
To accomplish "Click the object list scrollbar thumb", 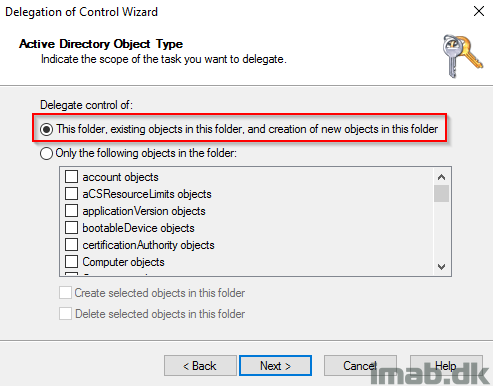I will click(x=441, y=193).
